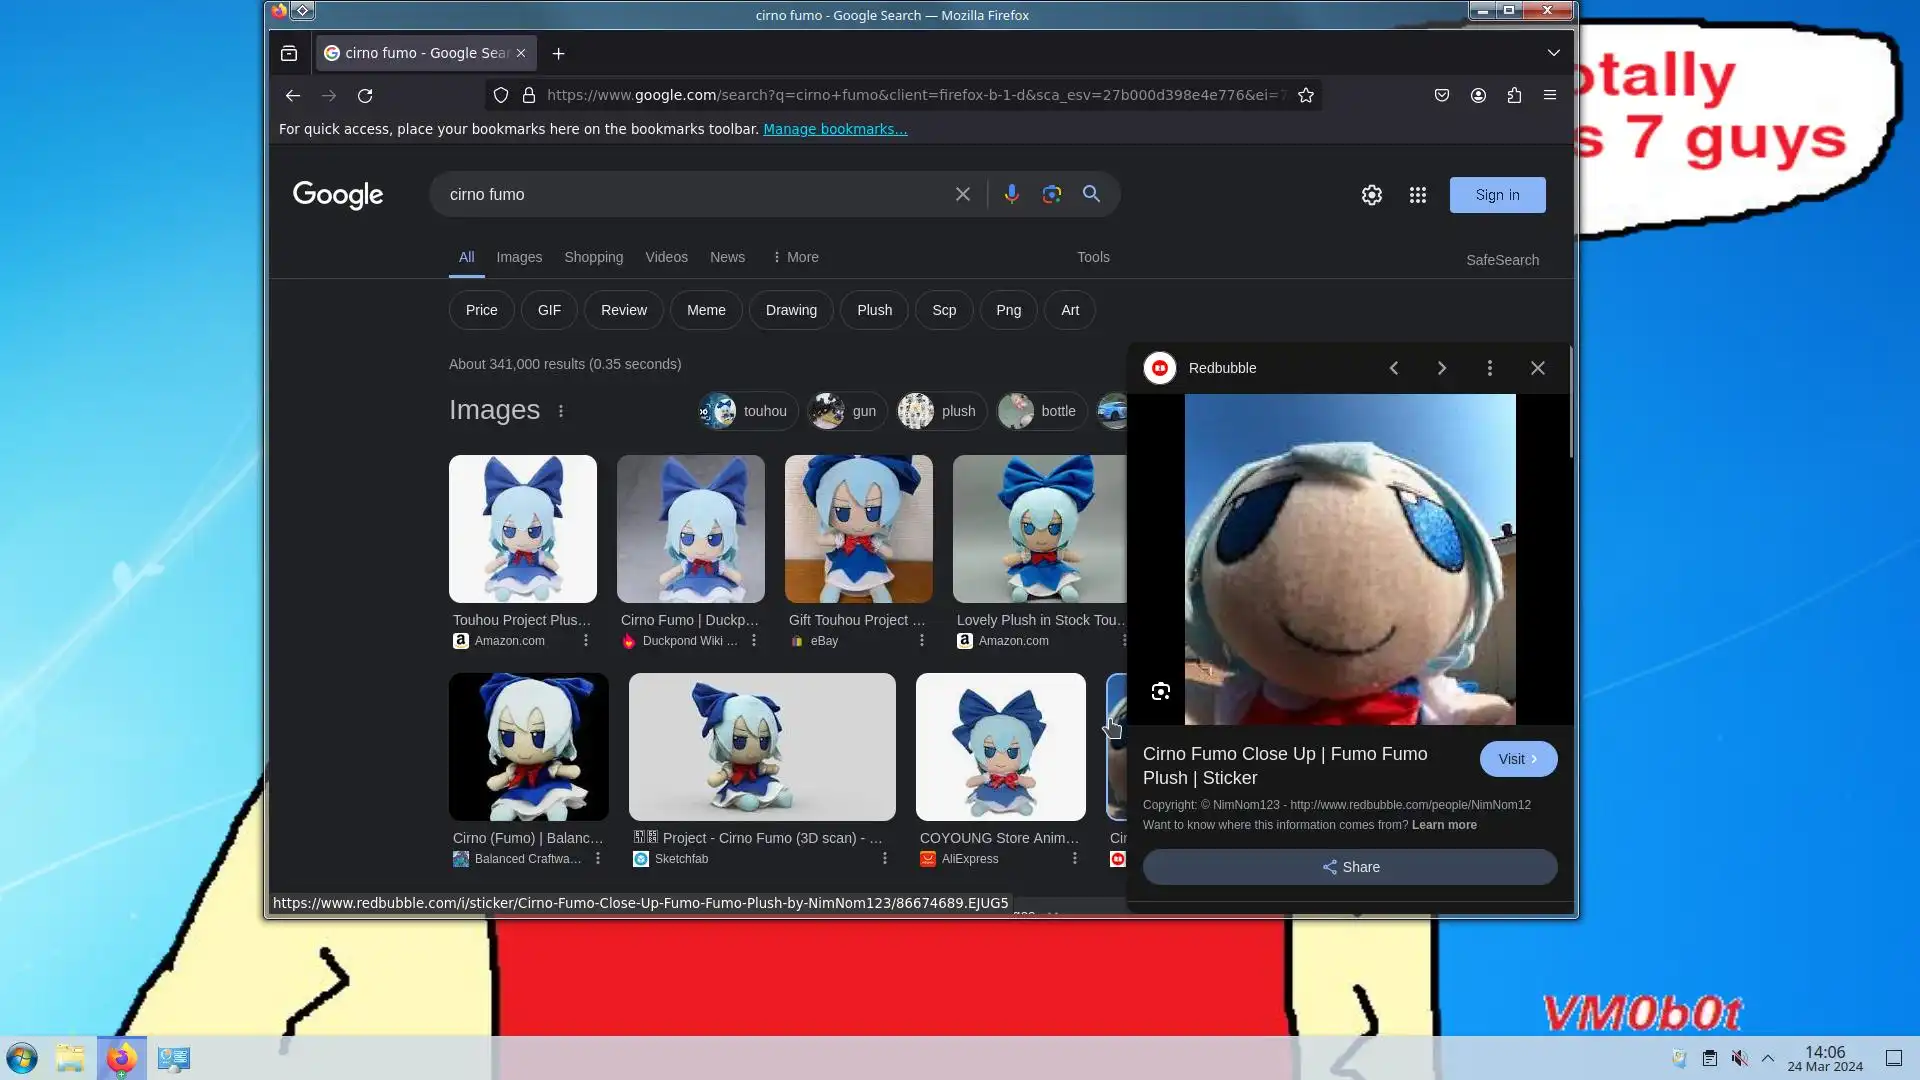The height and width of the screenshot is (1080, 1920).
Task: Bookmark this page with star icon
Action: [x=1305, y=95]
